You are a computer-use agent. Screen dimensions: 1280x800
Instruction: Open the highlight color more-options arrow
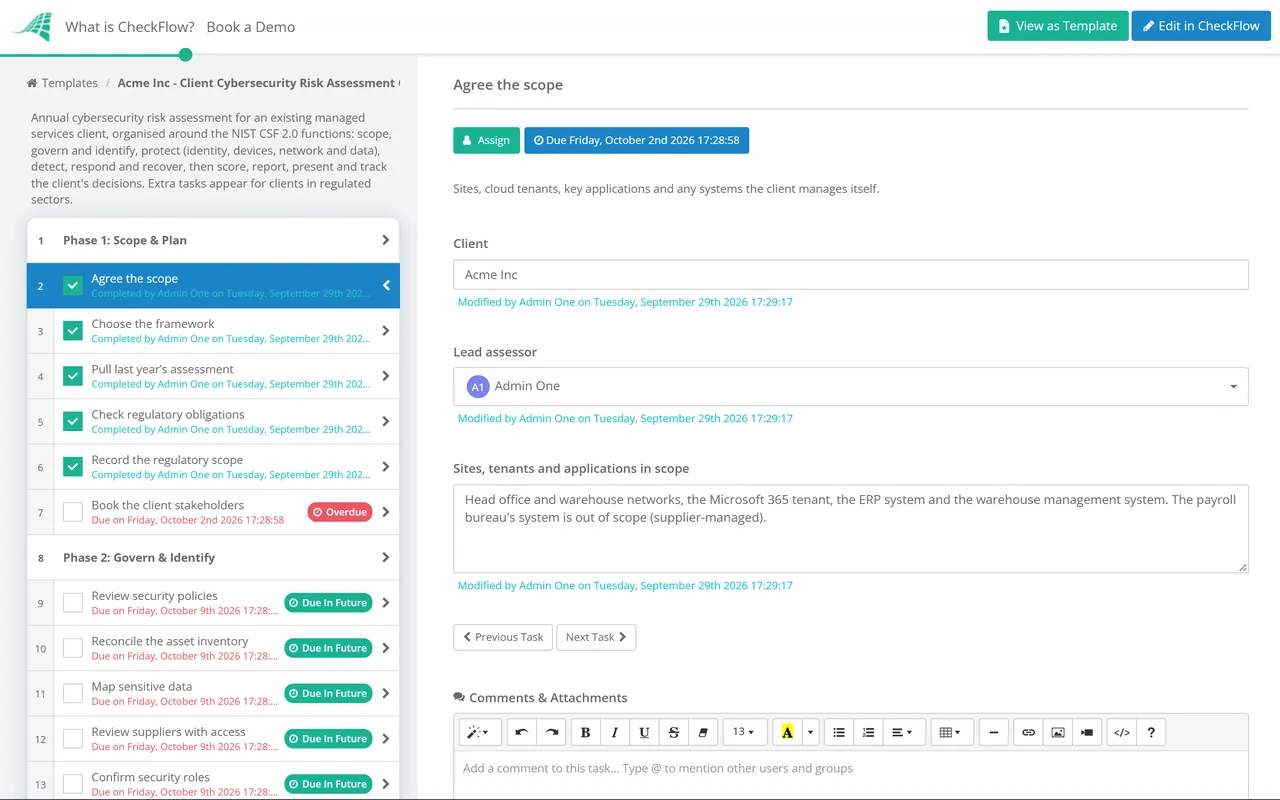click(811, 732)
